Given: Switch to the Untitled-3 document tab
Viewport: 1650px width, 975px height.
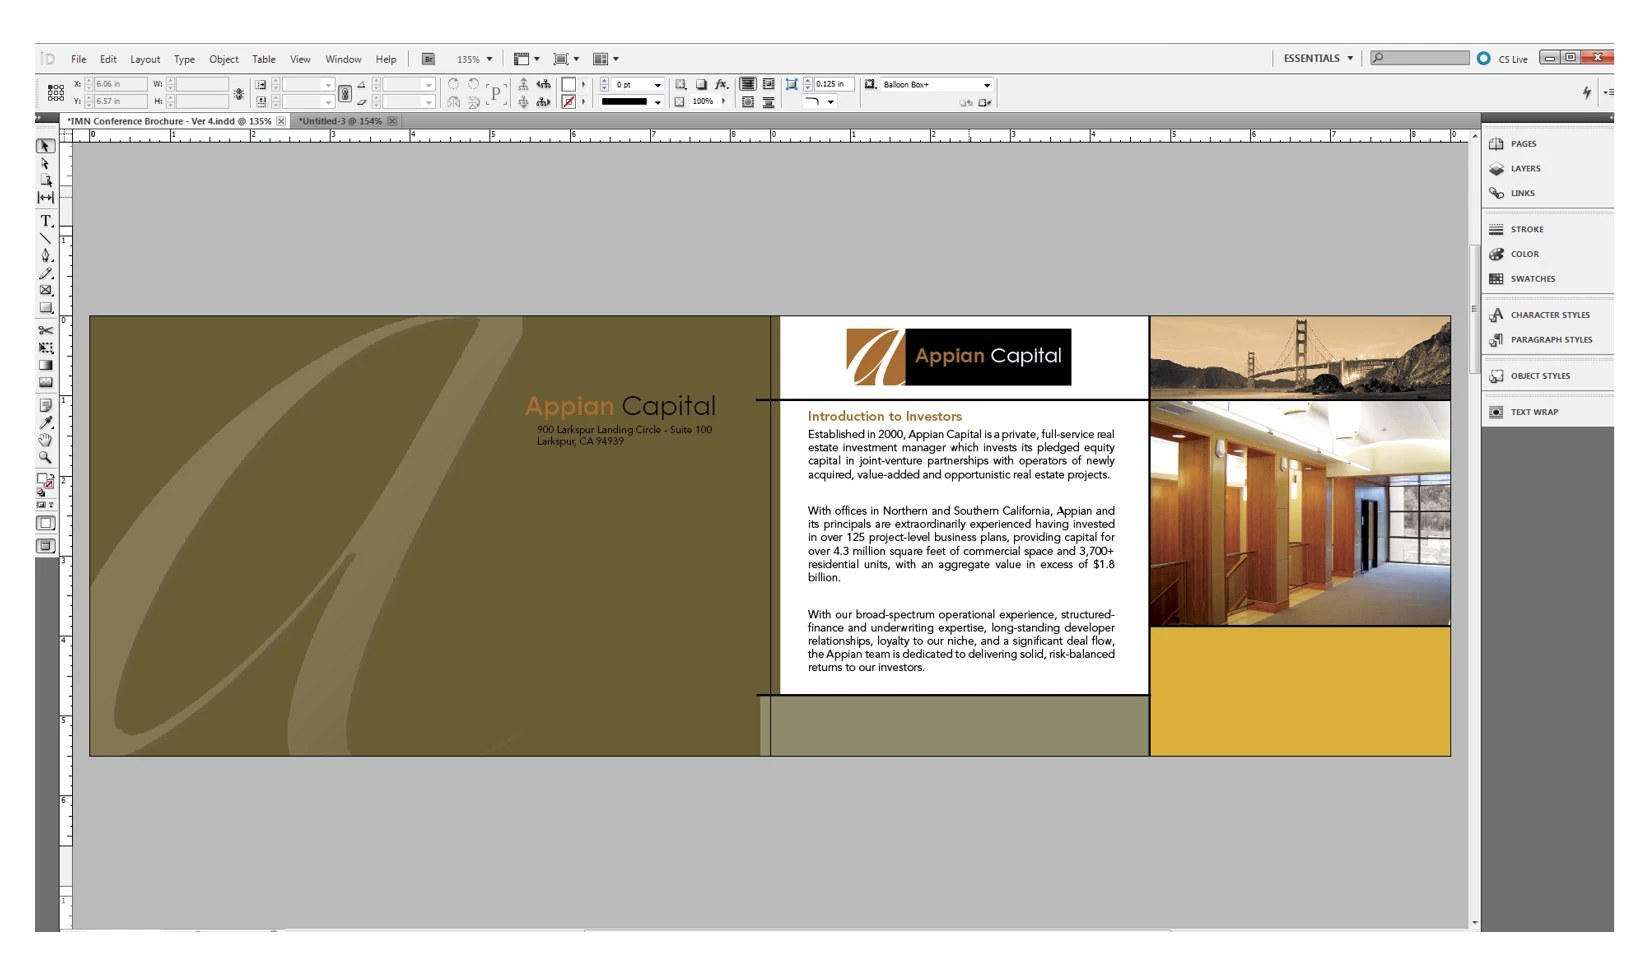Looking at the screenshot, I should 340,121.
